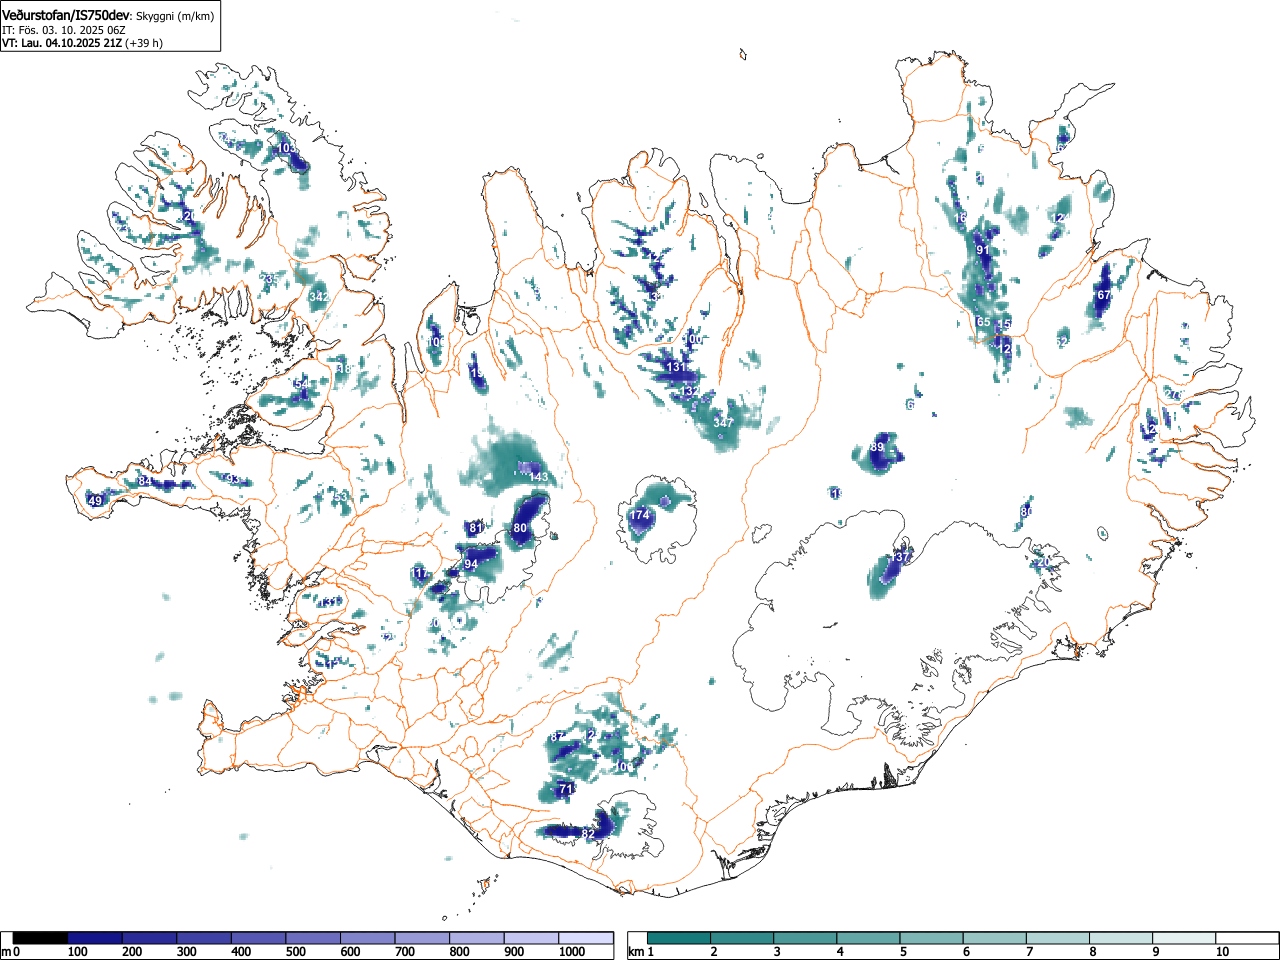
Task: Click the 700–800 m legend color segment
Action: 422,938
